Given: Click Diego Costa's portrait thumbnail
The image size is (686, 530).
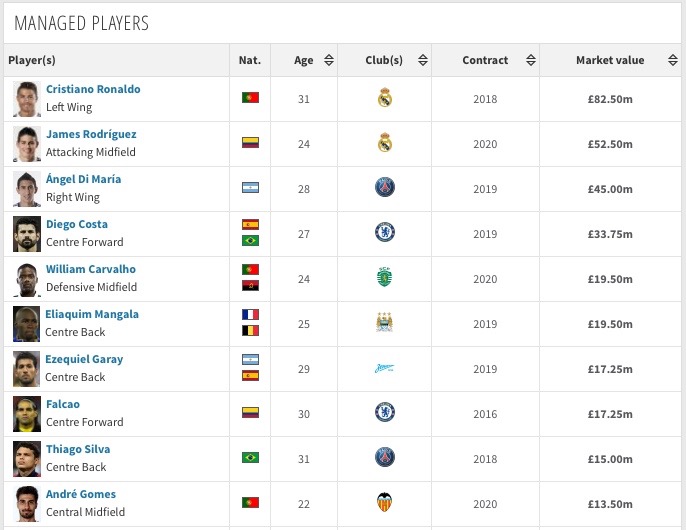Looking at the screenshot, I should [26, 233].
